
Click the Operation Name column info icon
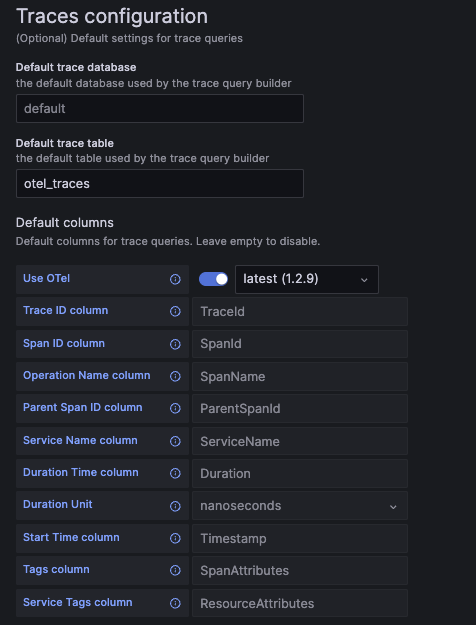pyautogui.click(x=175, y=376)
